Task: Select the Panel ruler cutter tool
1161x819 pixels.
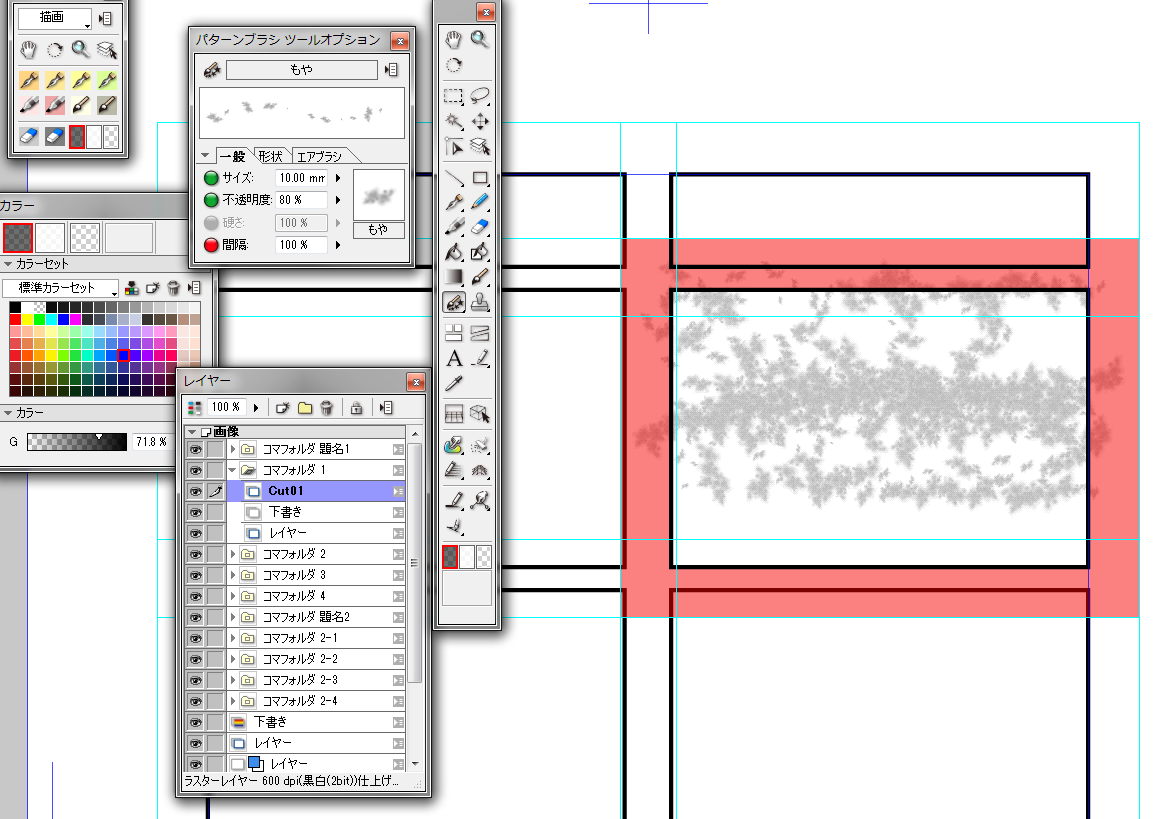Action: pos(480,333)
